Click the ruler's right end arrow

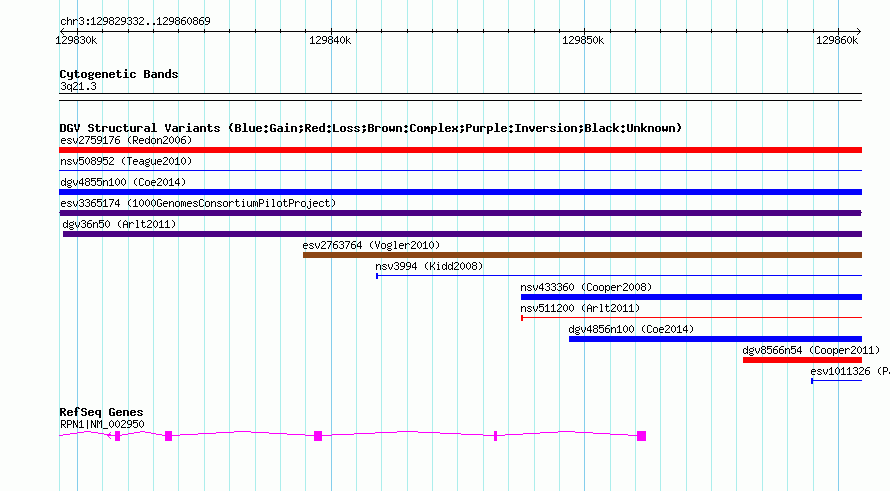(859, 32)
